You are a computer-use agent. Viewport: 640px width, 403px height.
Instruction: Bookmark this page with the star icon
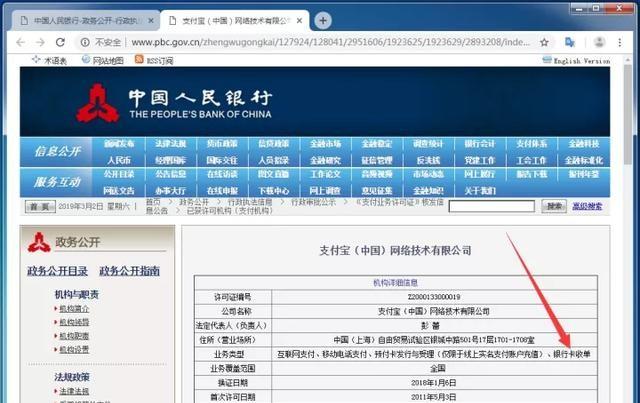544,42
